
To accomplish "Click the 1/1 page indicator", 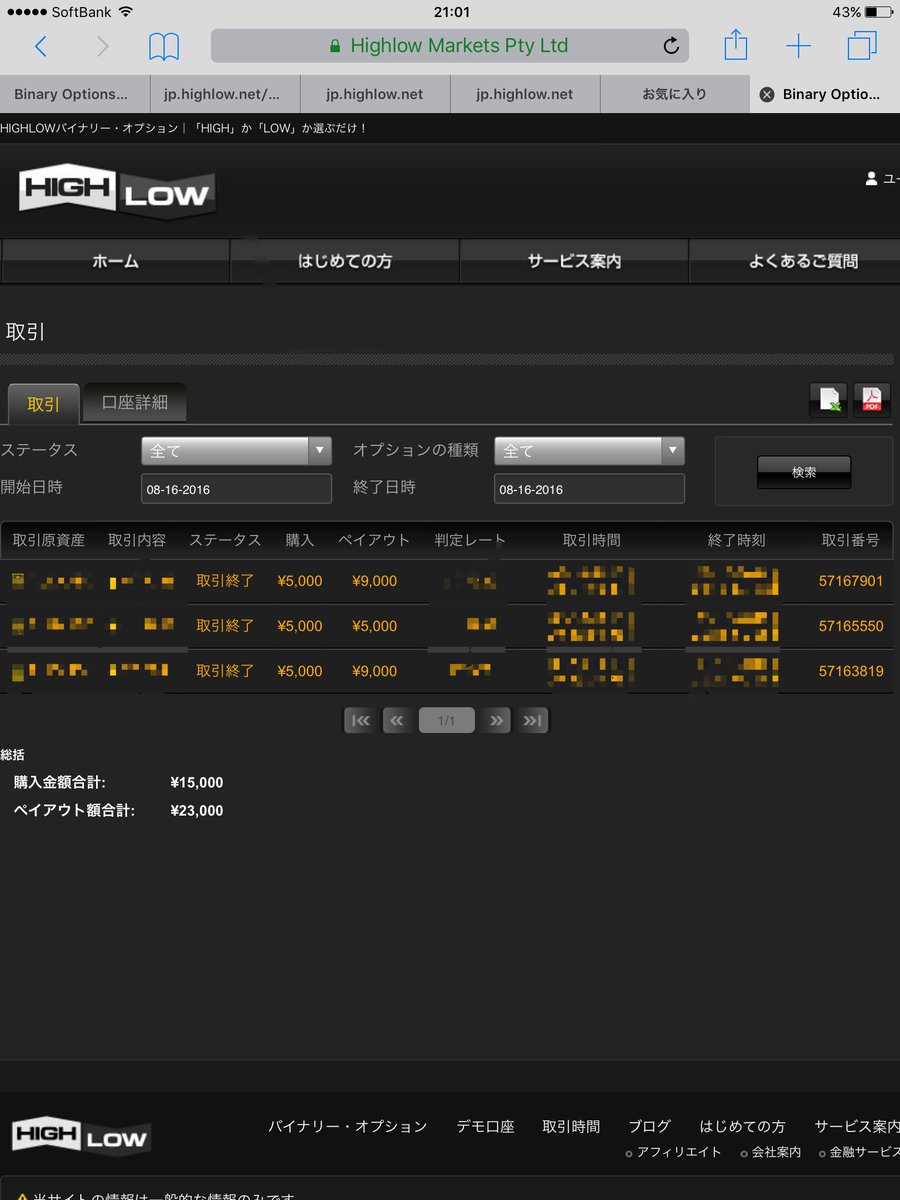I will tap(447, 720).
